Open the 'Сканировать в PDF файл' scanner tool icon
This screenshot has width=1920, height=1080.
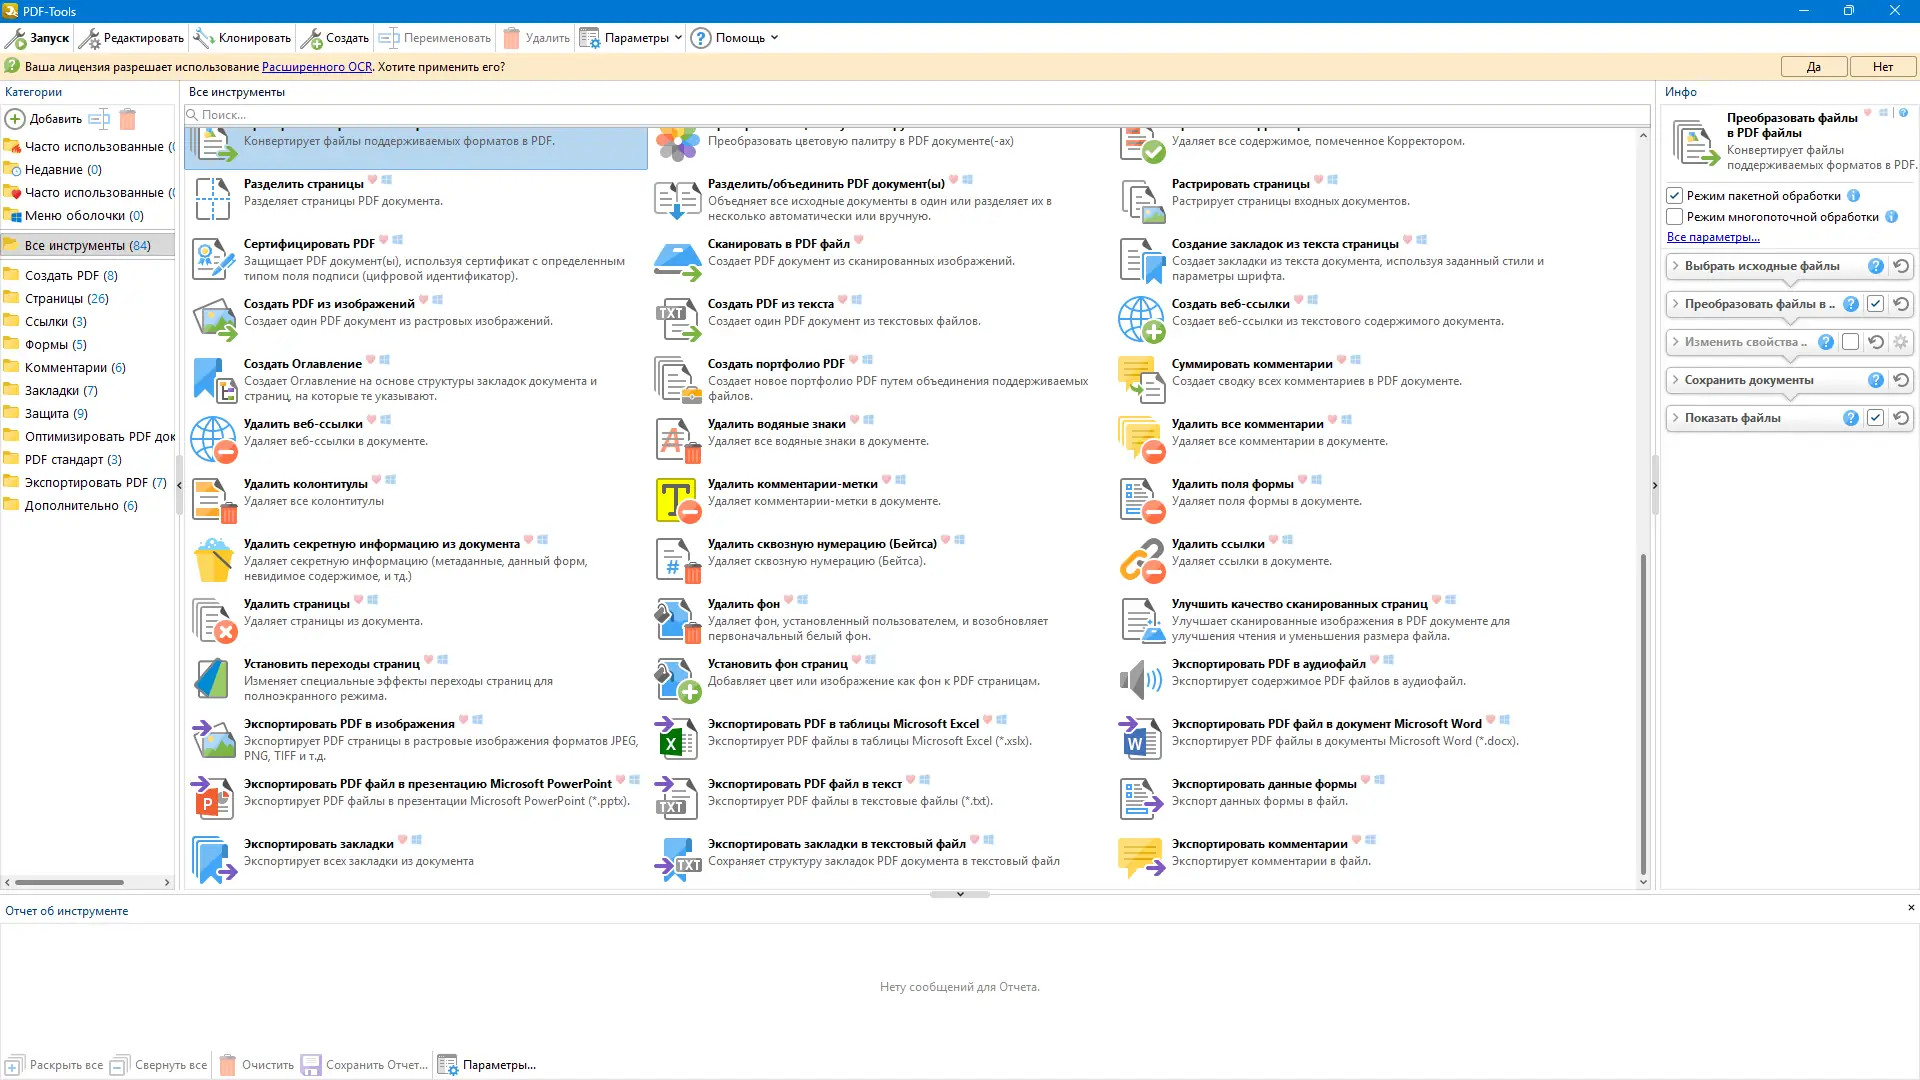677,260
